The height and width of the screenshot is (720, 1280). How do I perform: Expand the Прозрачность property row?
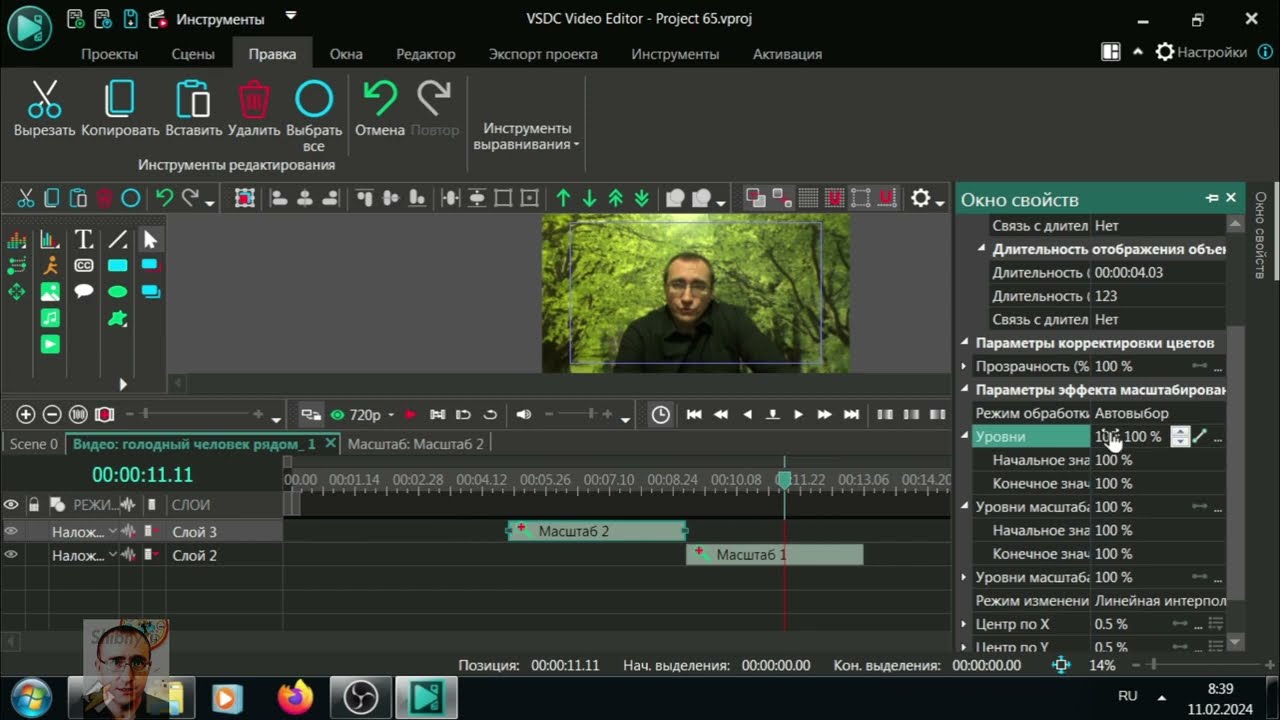click(965, 366)
